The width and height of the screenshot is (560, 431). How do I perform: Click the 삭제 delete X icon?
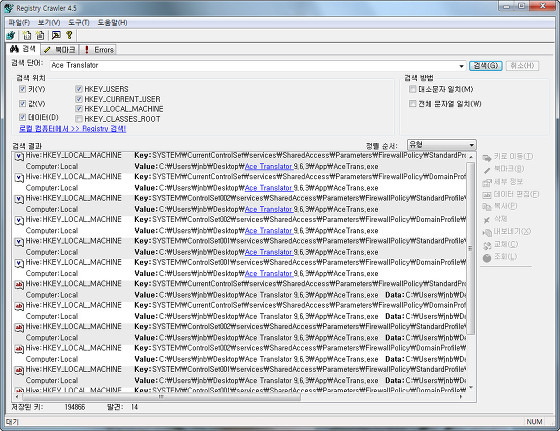pos(486,220)
